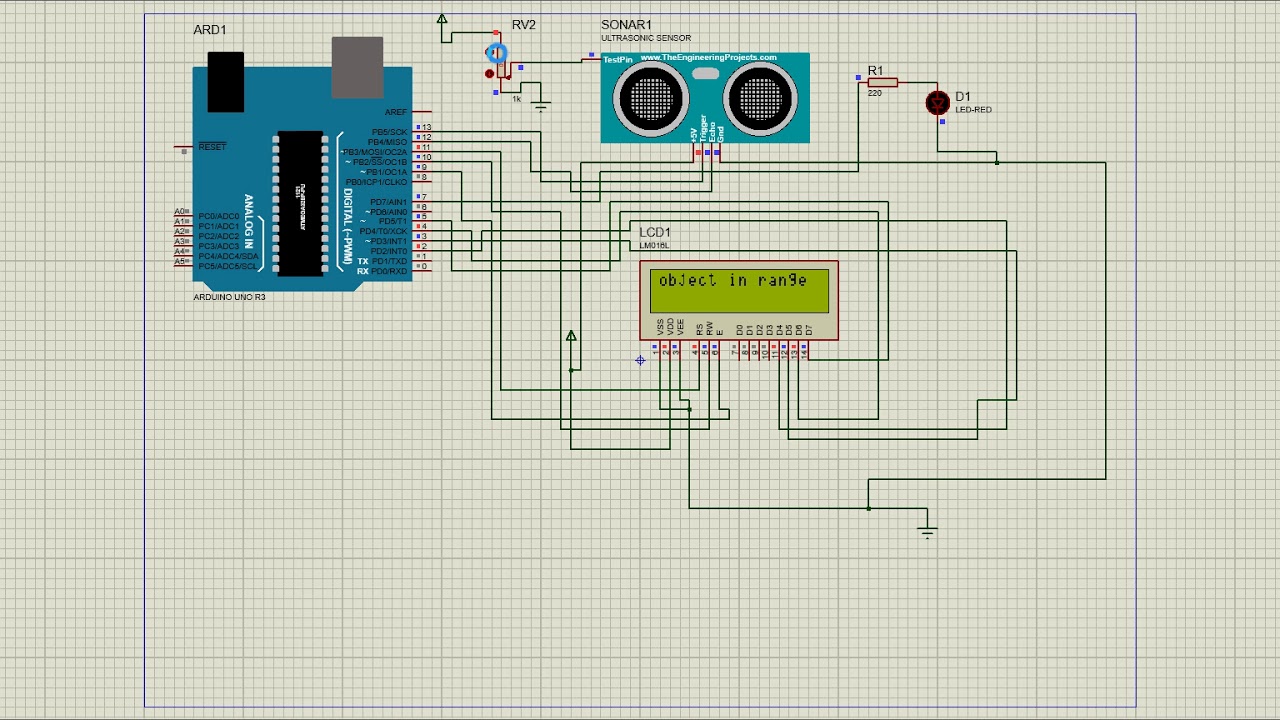Click the PD7/AIN1 pin label
The height and width of the screenshot is (720, 1280).
[389, 202]
